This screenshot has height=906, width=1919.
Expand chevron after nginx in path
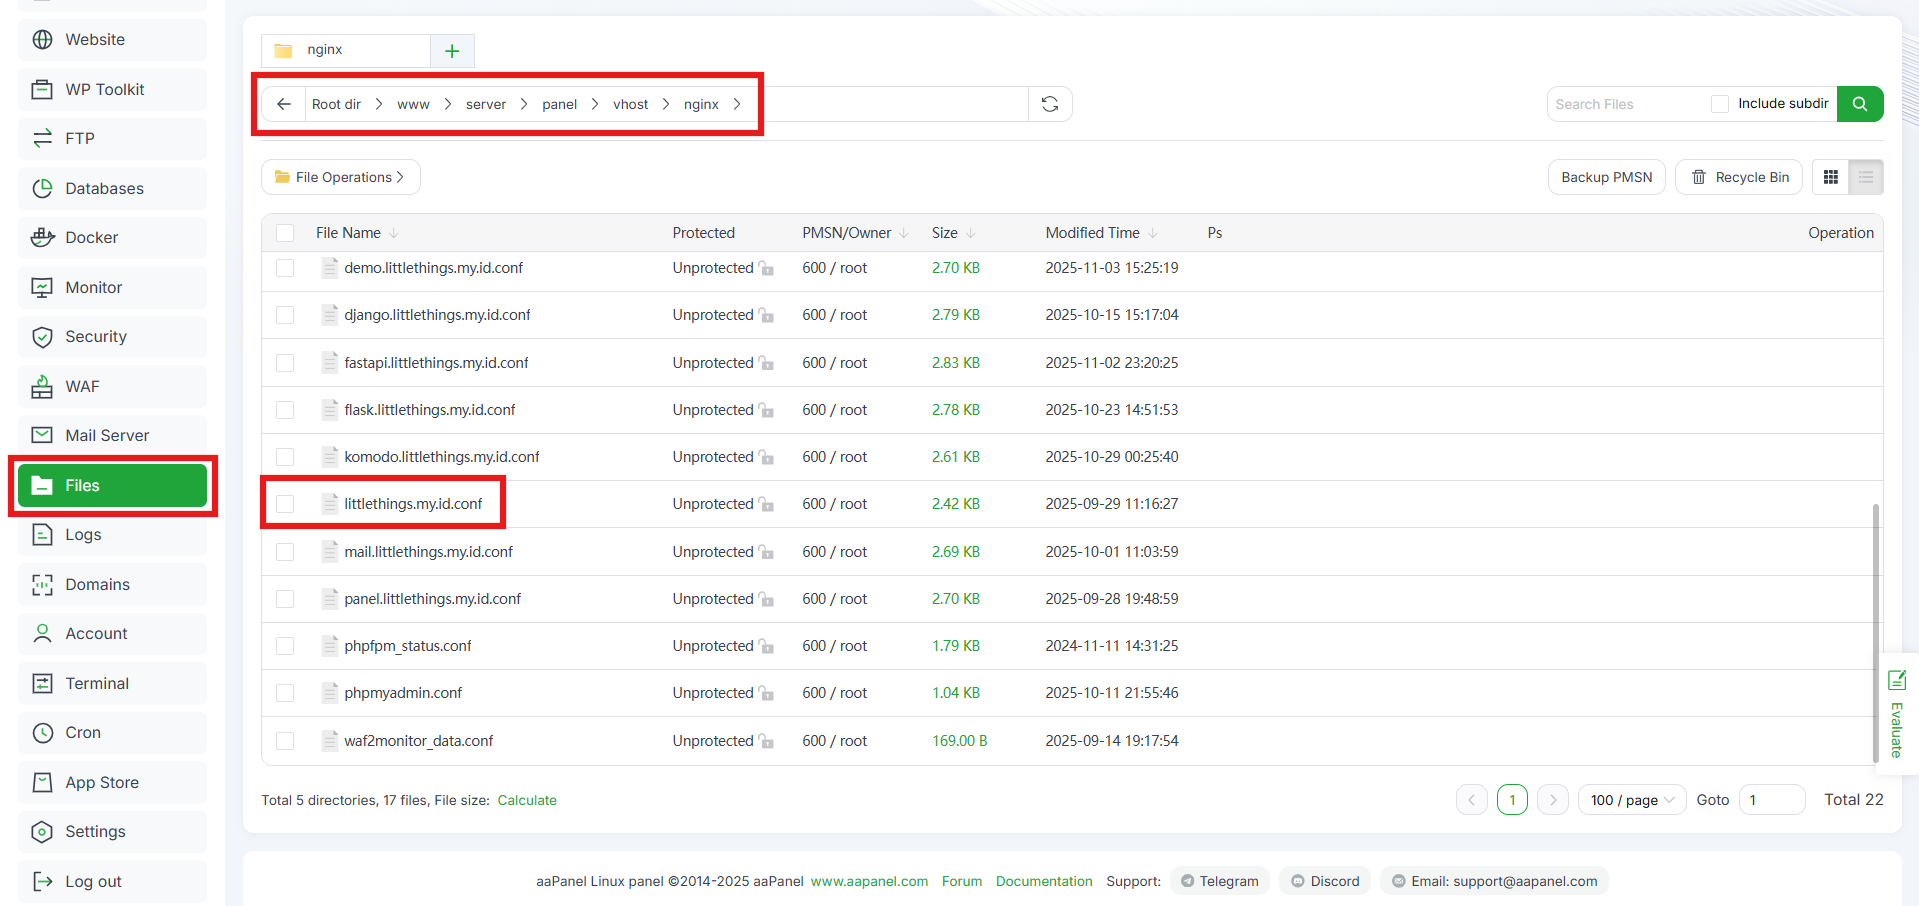coord(737,104)
